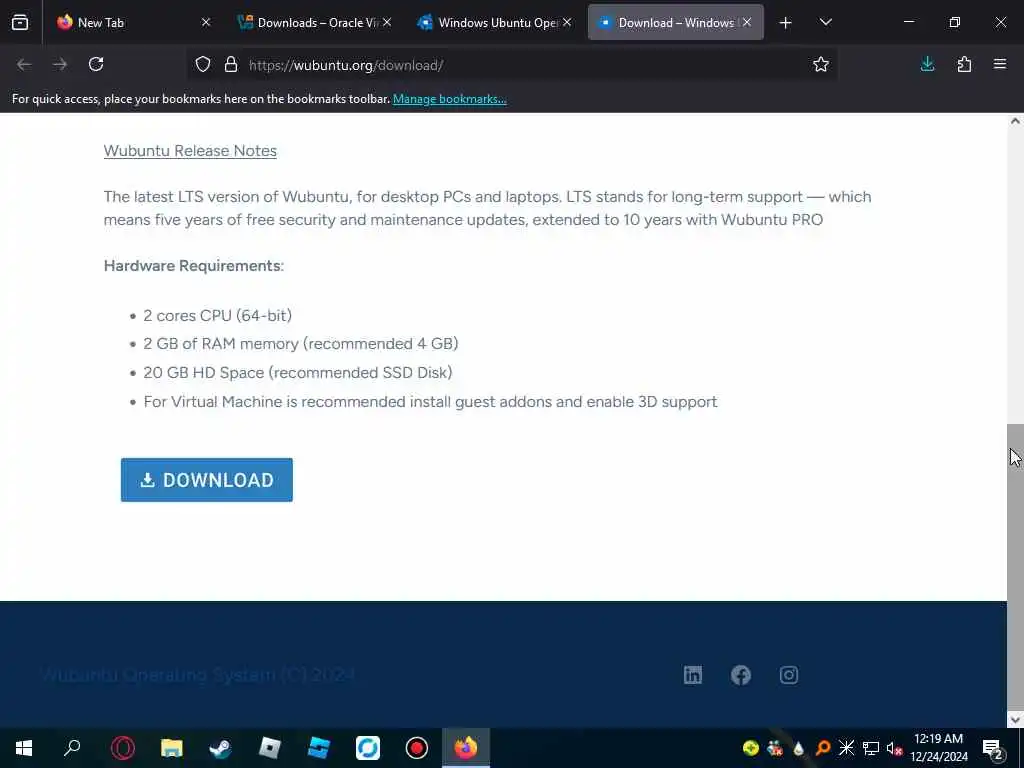Open the Windows Start menu
This screenshot has width=1024, height=768.
(x=24, y=748)
